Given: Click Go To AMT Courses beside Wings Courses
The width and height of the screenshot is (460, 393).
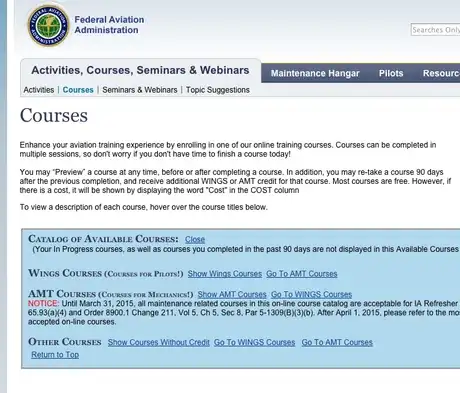Looking at the screenshot, I should point(302,274).
